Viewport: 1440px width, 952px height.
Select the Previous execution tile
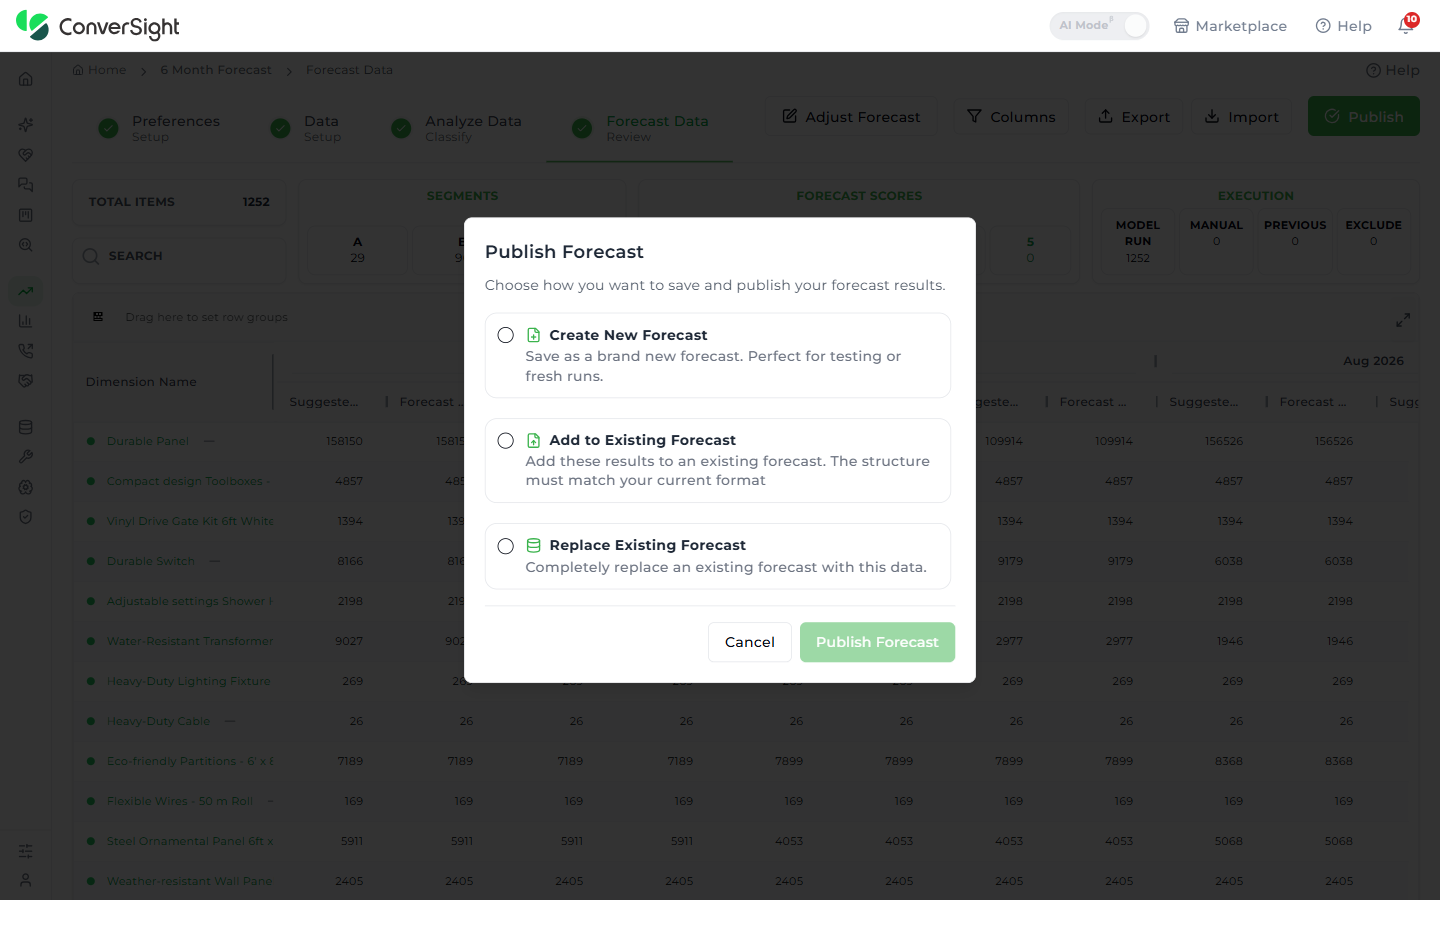[1295, 241]
